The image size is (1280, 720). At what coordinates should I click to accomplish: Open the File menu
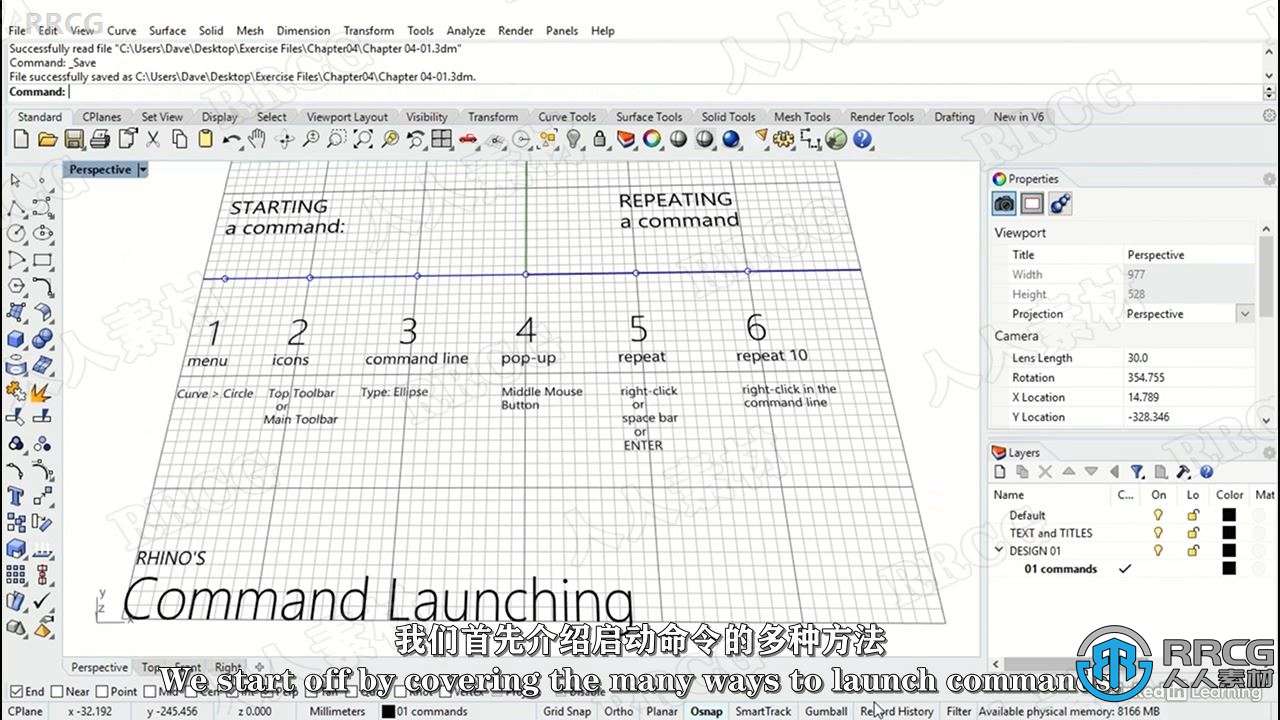coord(17,31)
